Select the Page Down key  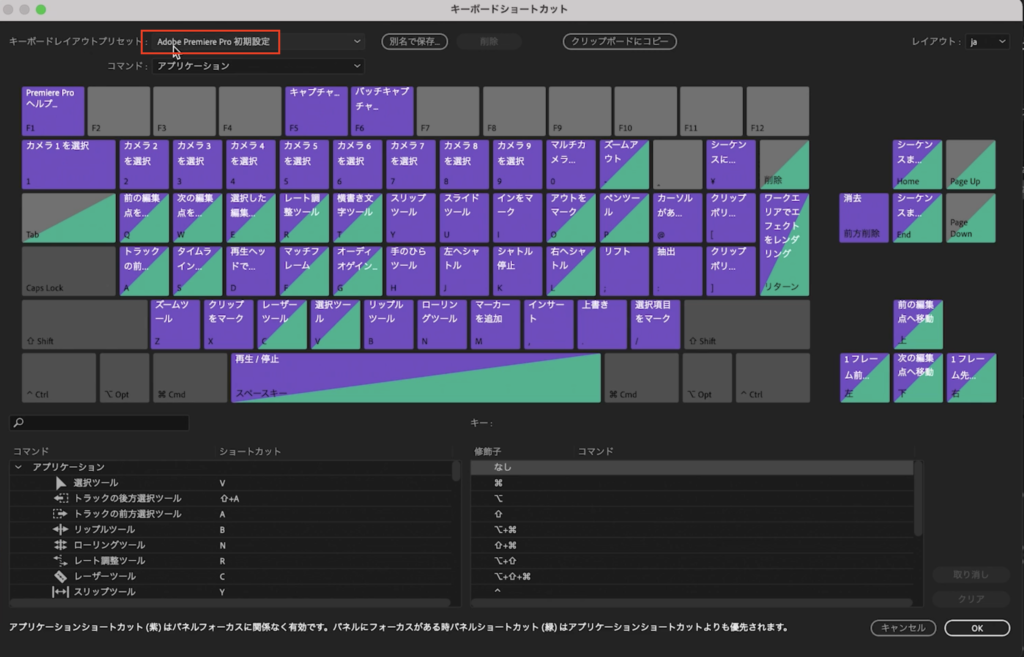pyautogui.click(x=971, y=217)
